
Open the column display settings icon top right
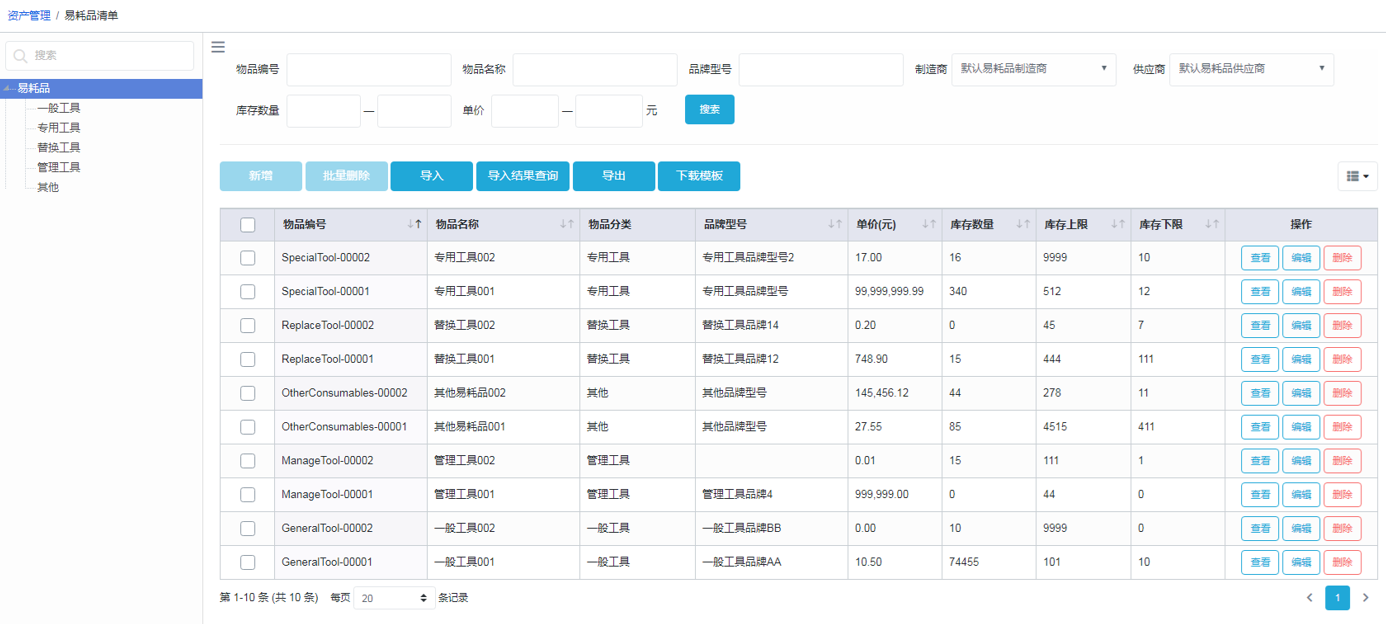1357,176
